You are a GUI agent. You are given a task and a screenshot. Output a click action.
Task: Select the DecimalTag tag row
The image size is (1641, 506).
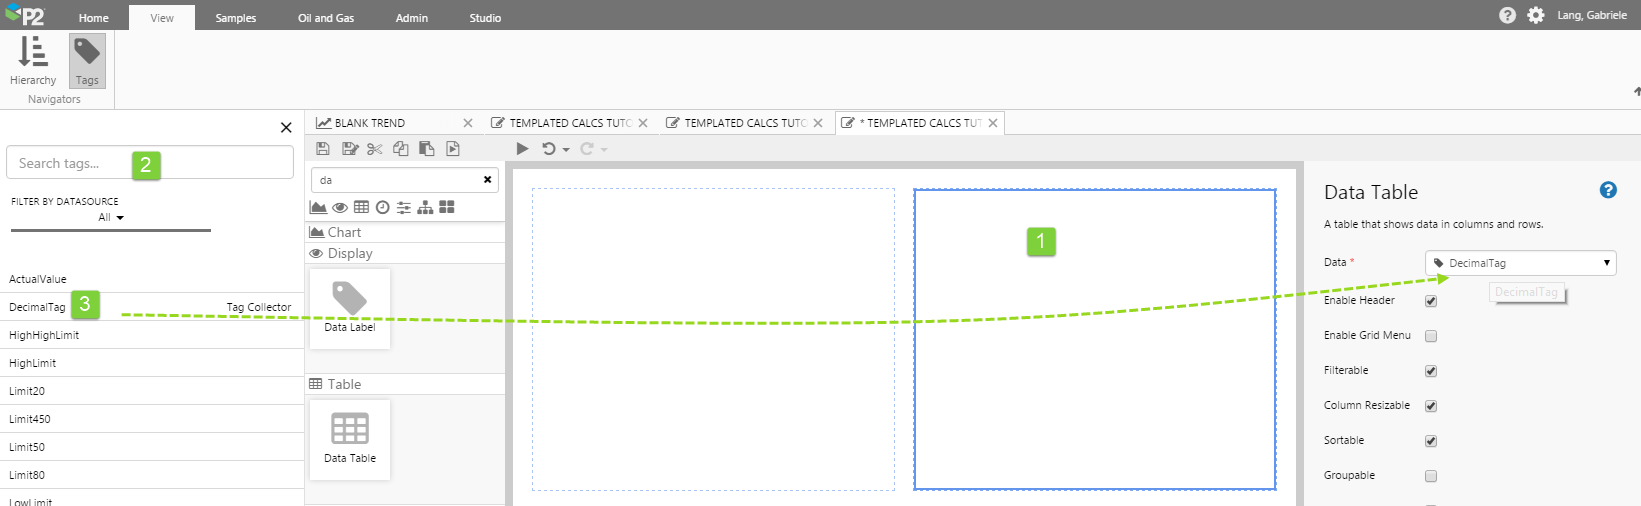pos(152,307)
